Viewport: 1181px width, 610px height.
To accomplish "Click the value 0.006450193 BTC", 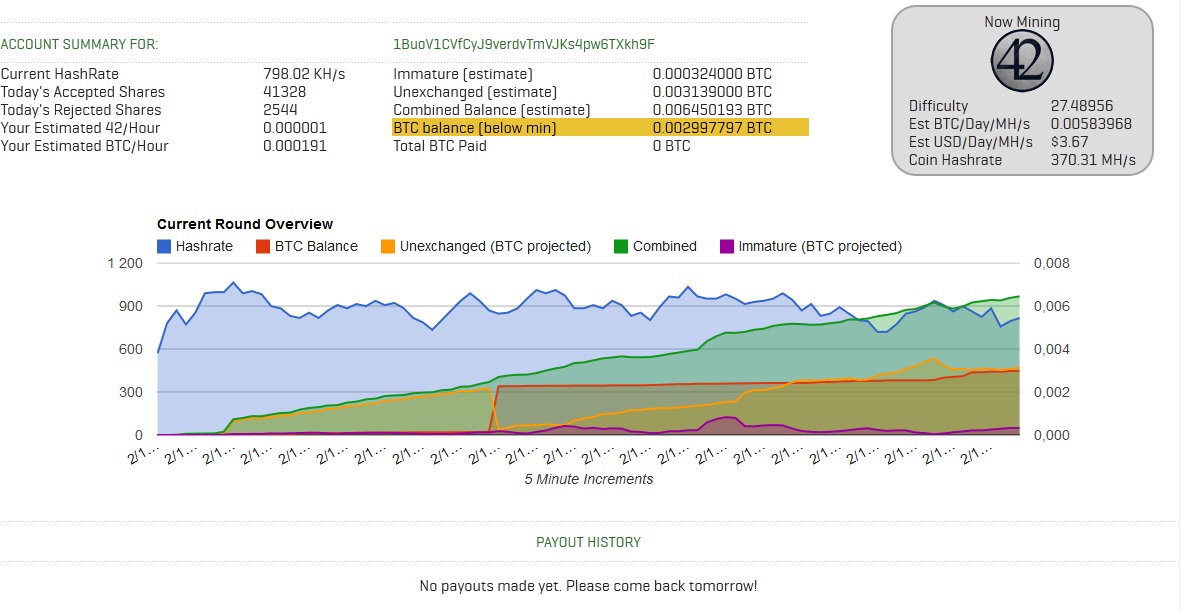I will 713,110.
